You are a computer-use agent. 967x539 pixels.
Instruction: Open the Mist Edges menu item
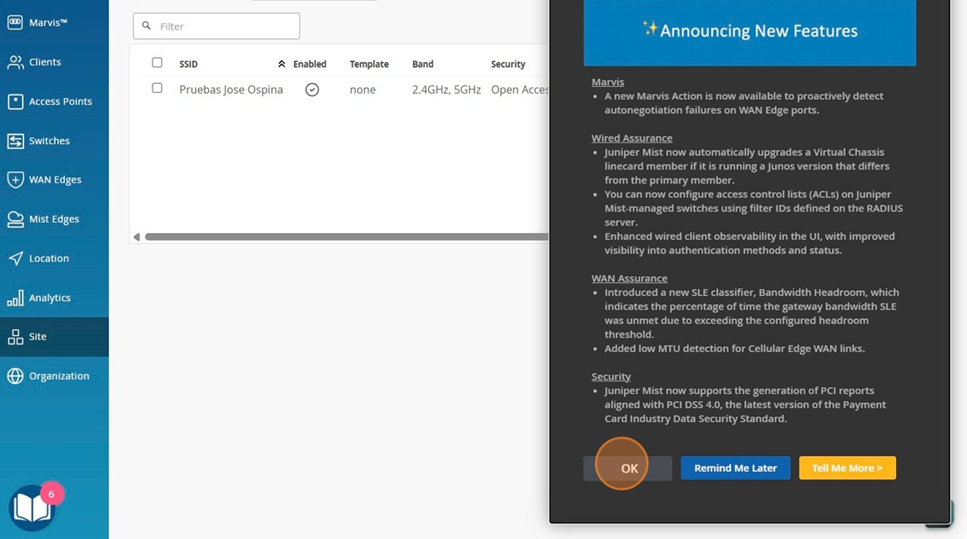(x=54, y=220)
